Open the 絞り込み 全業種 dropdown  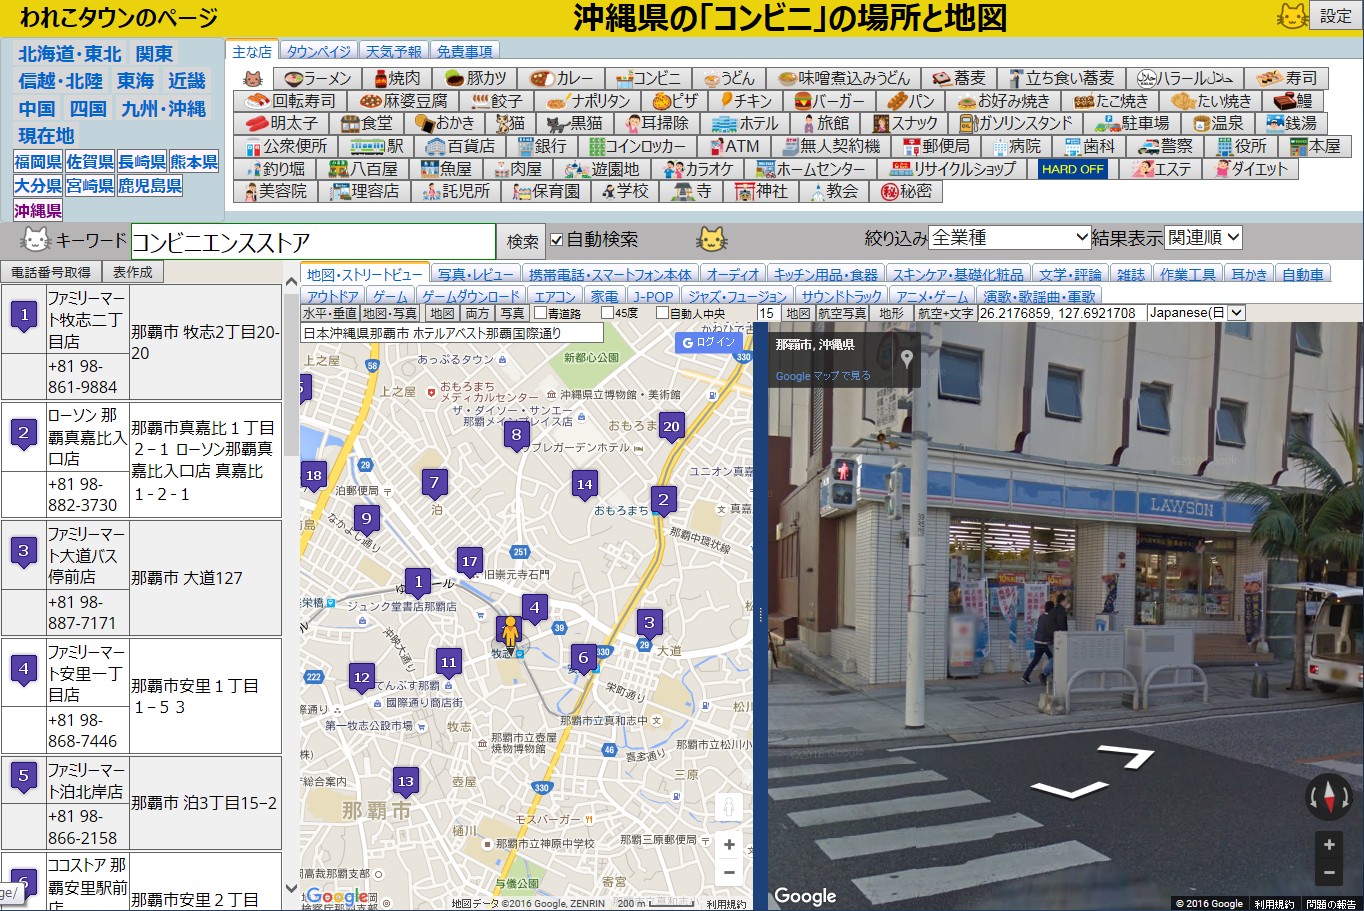point(1009,238)
